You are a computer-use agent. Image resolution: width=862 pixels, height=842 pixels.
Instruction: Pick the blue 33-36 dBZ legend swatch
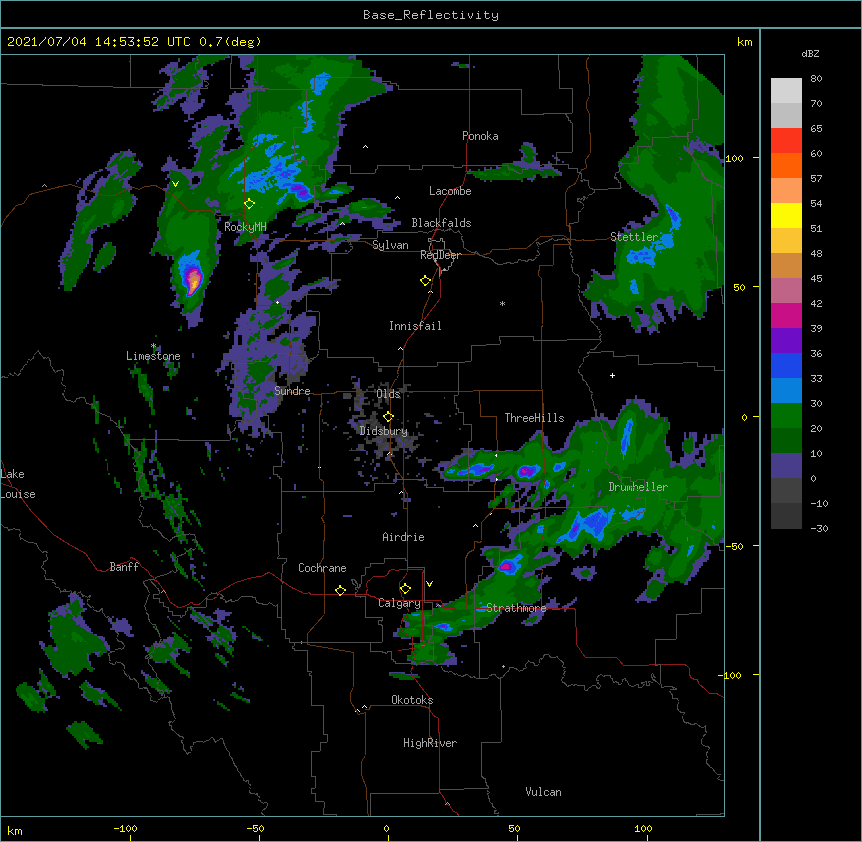coord(786,365)
